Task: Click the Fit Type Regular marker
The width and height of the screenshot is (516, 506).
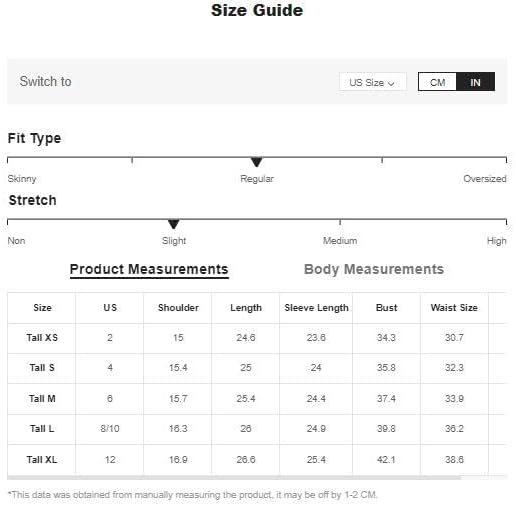Action: tap(256, 162)
